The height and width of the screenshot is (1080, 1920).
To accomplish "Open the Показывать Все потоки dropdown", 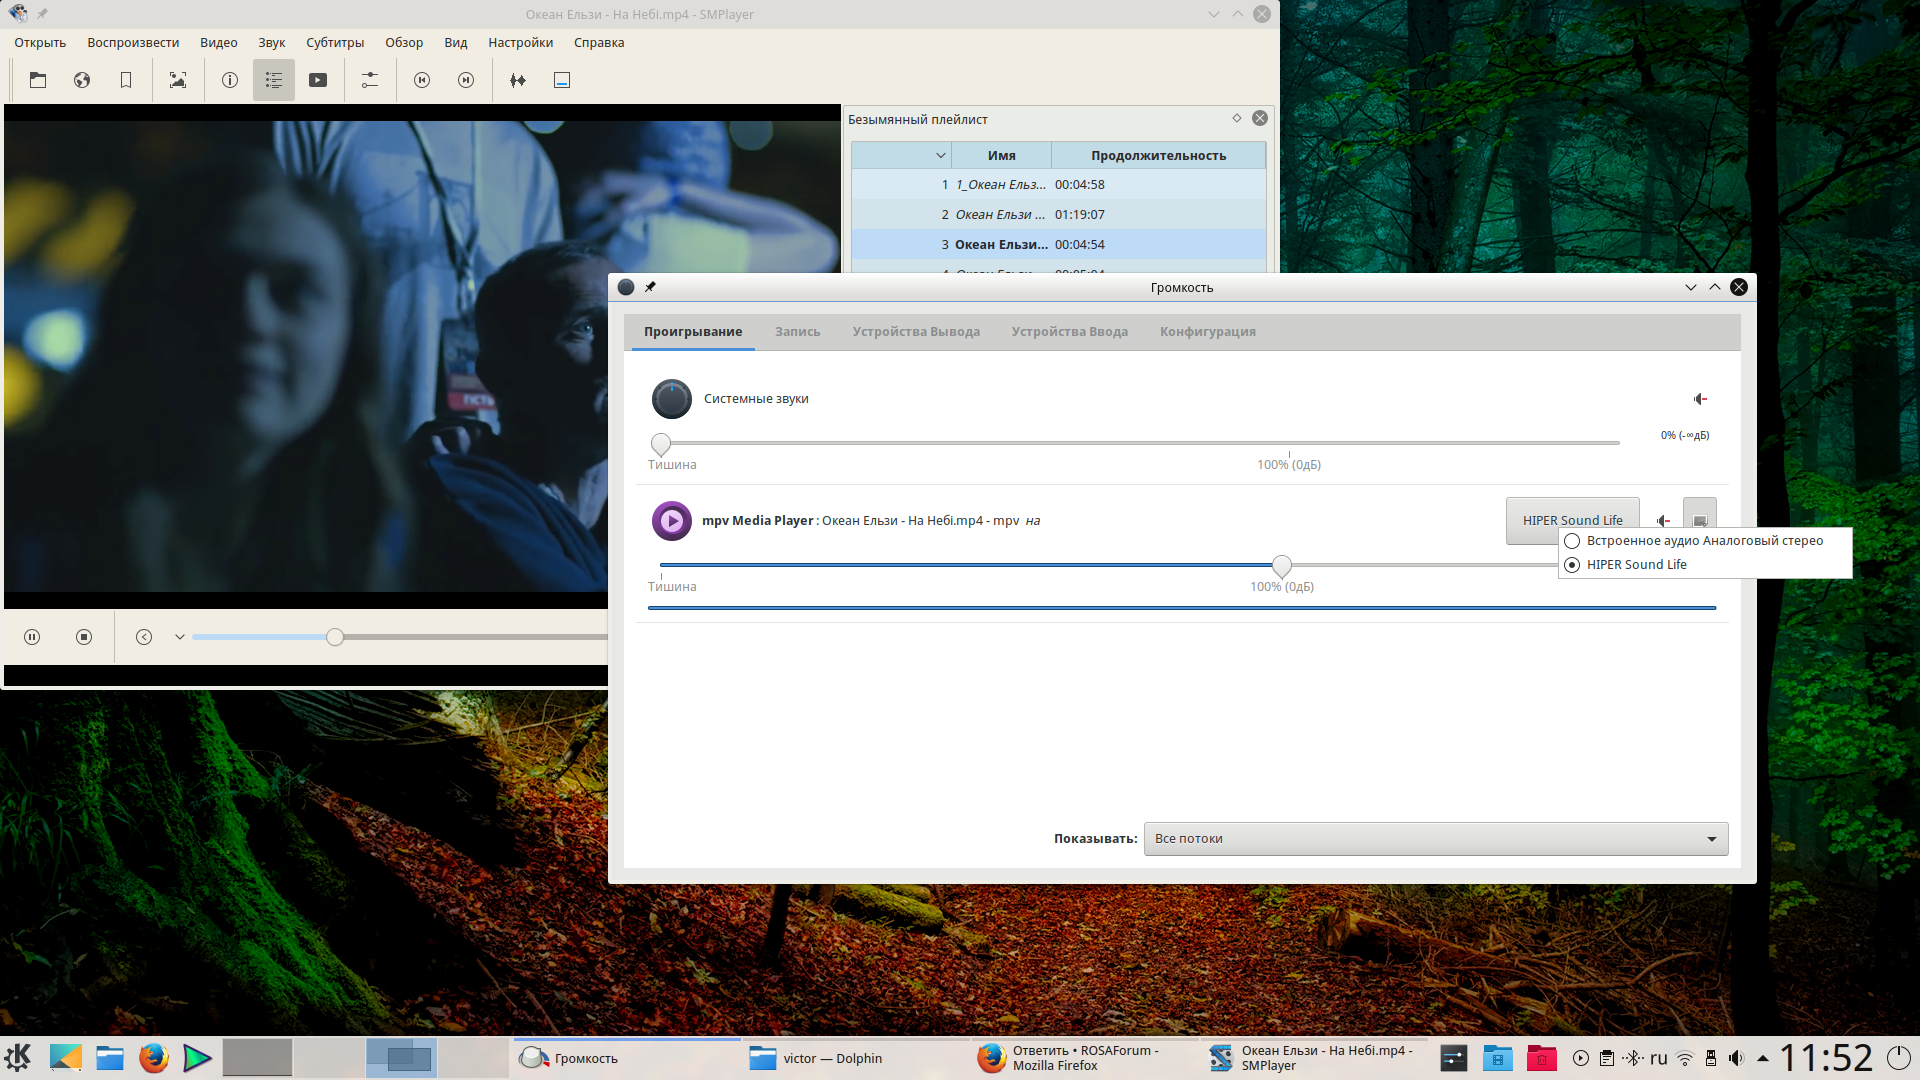I will (1435, 839).
